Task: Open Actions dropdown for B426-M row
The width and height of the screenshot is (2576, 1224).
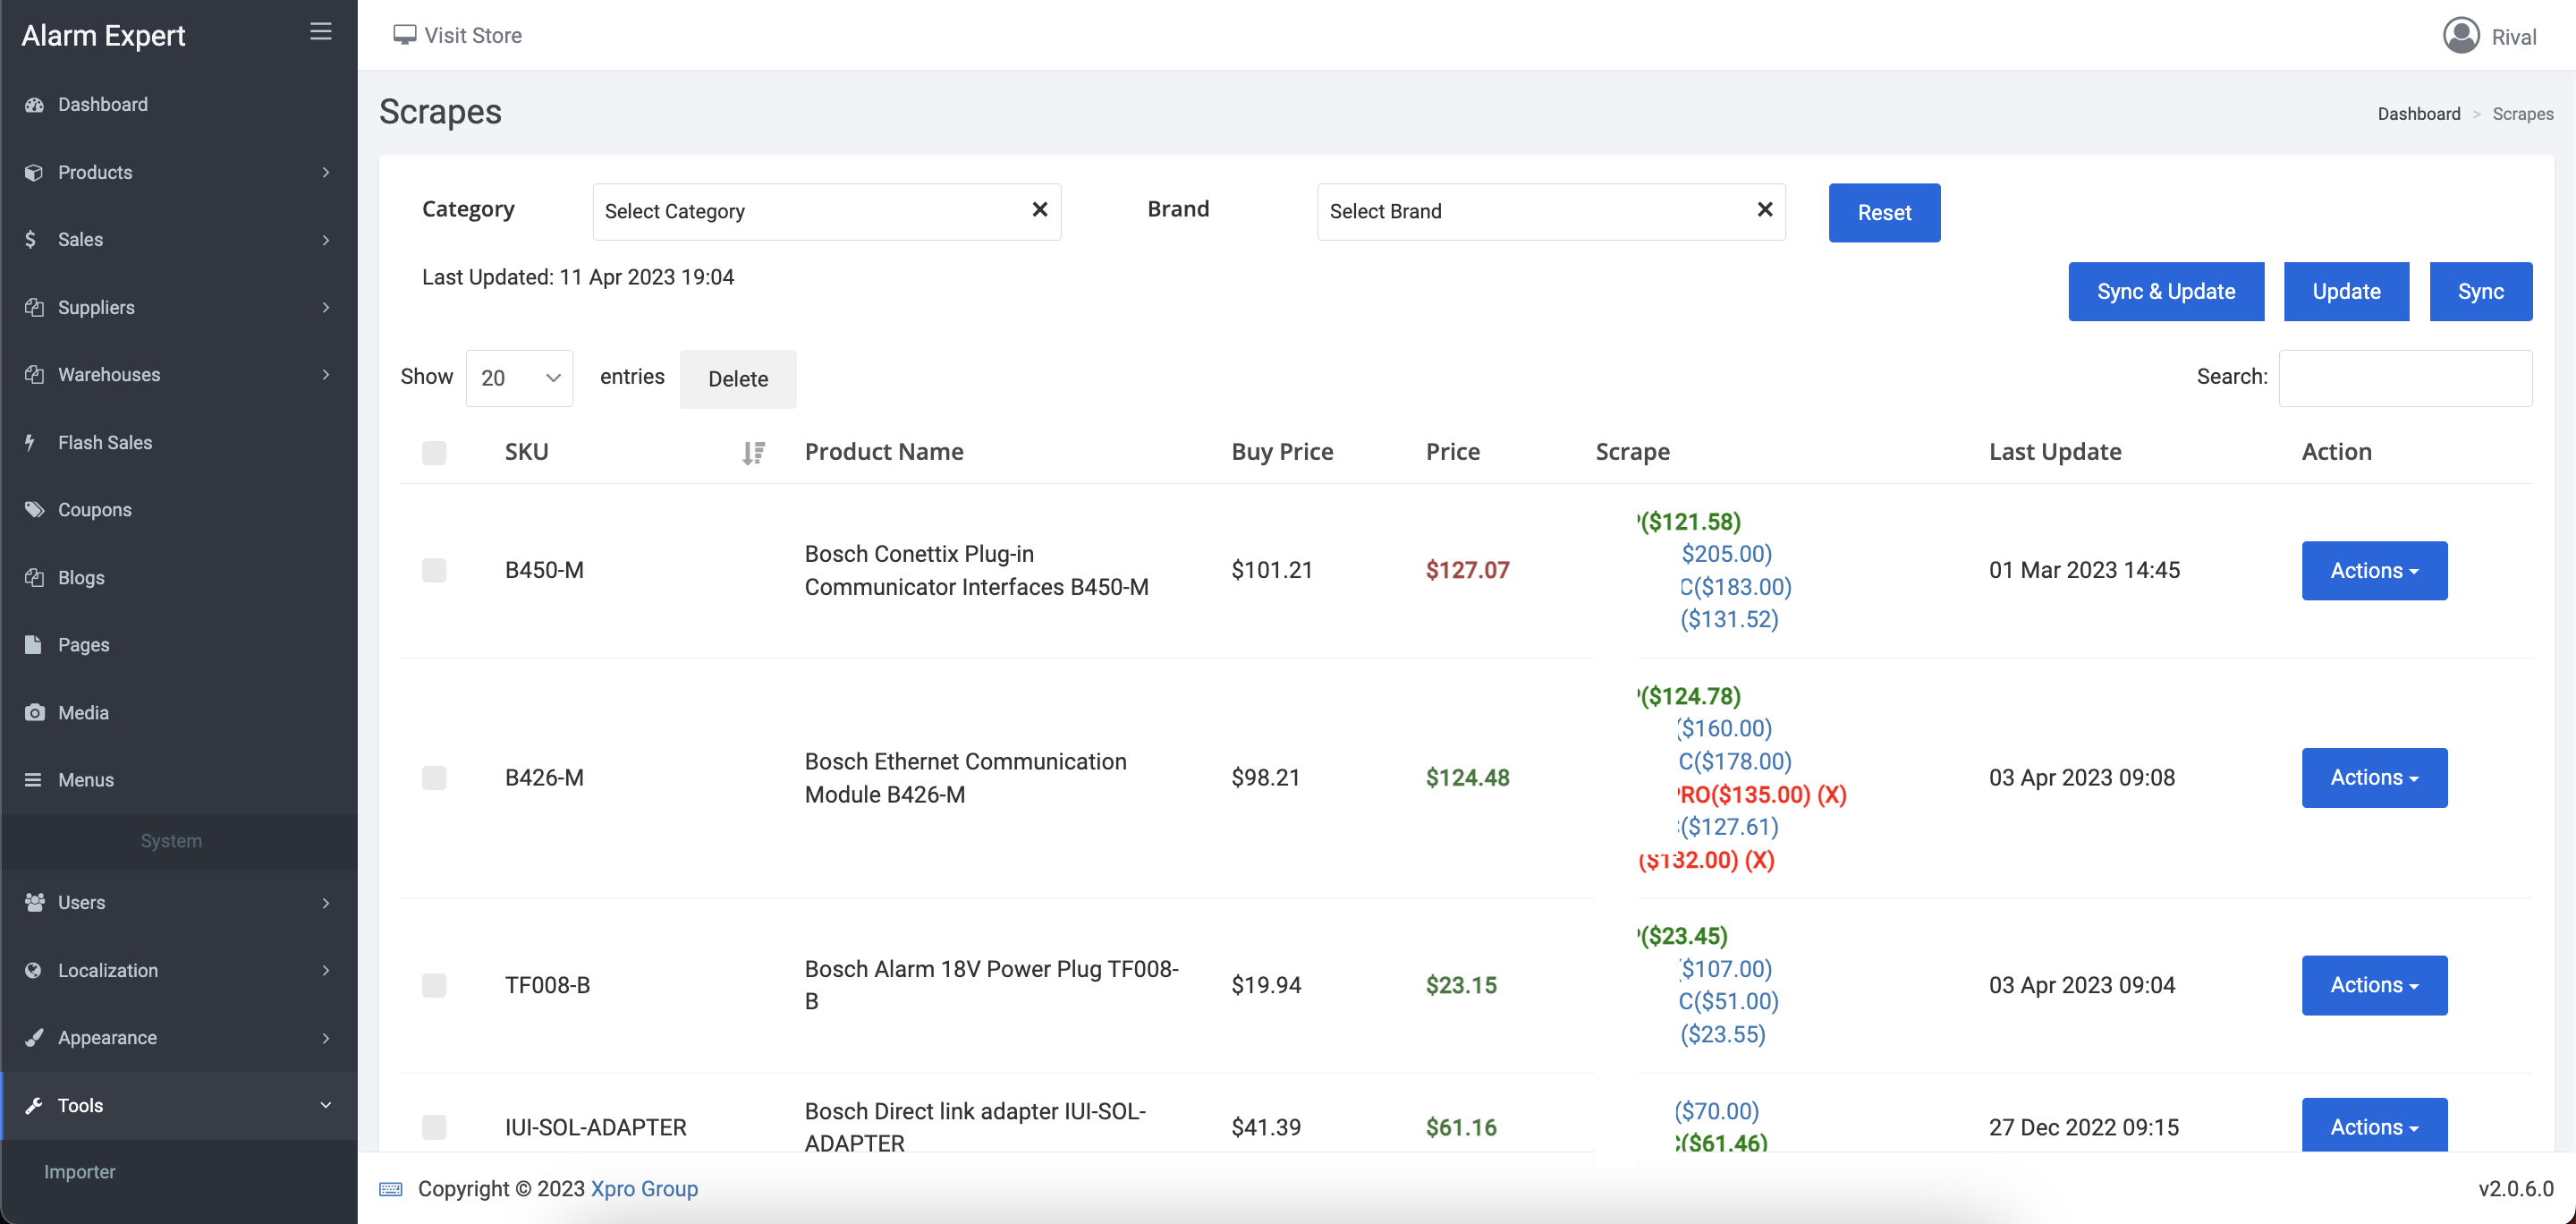Action: (2373, 777)
